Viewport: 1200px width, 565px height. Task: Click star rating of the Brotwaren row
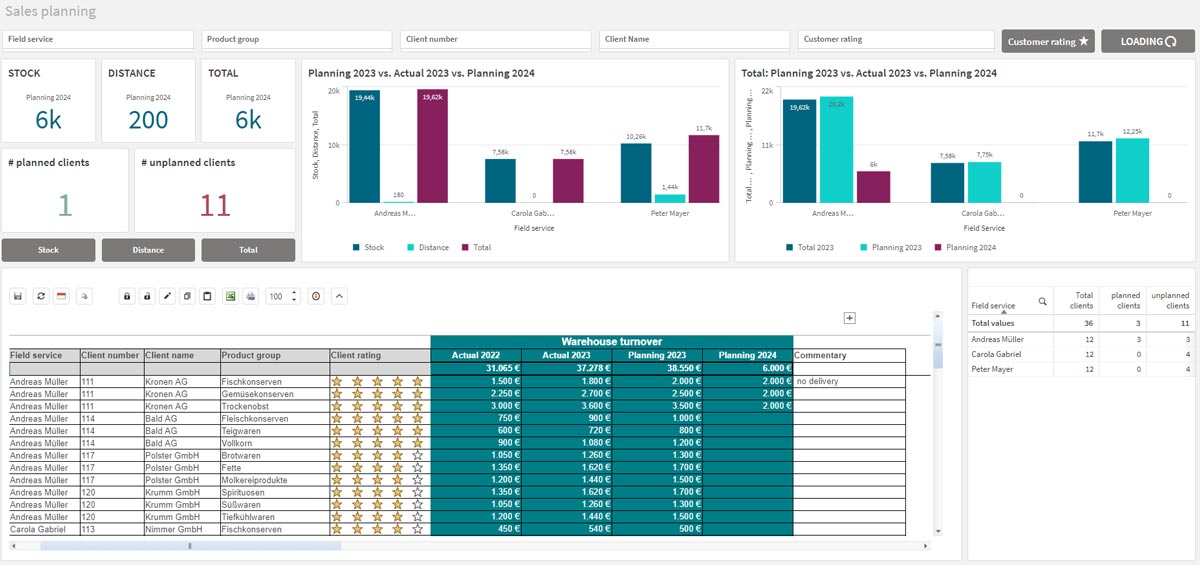[x=378, y=455]
